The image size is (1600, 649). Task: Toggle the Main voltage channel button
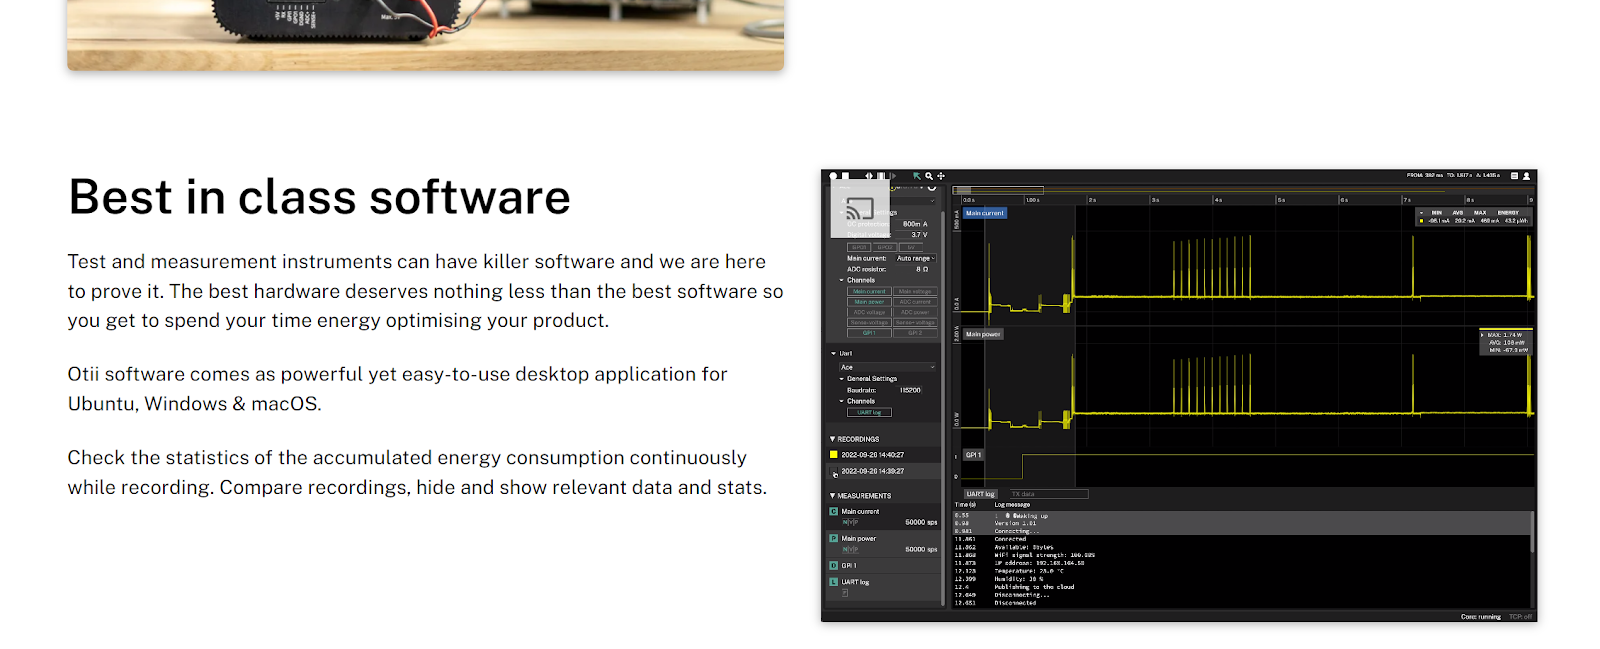click(x=915, y=291)
